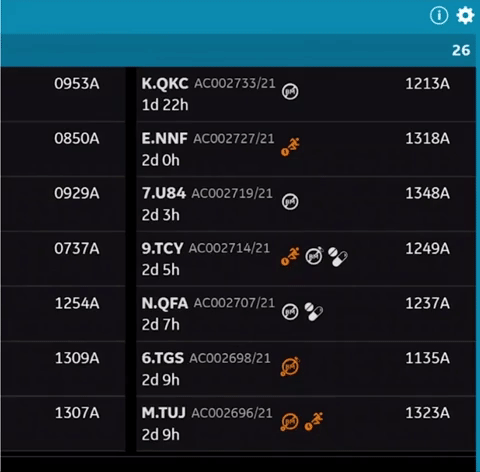Open case number AC002698/21
Screen dimensions: 480x472
(x=230, y=358)
